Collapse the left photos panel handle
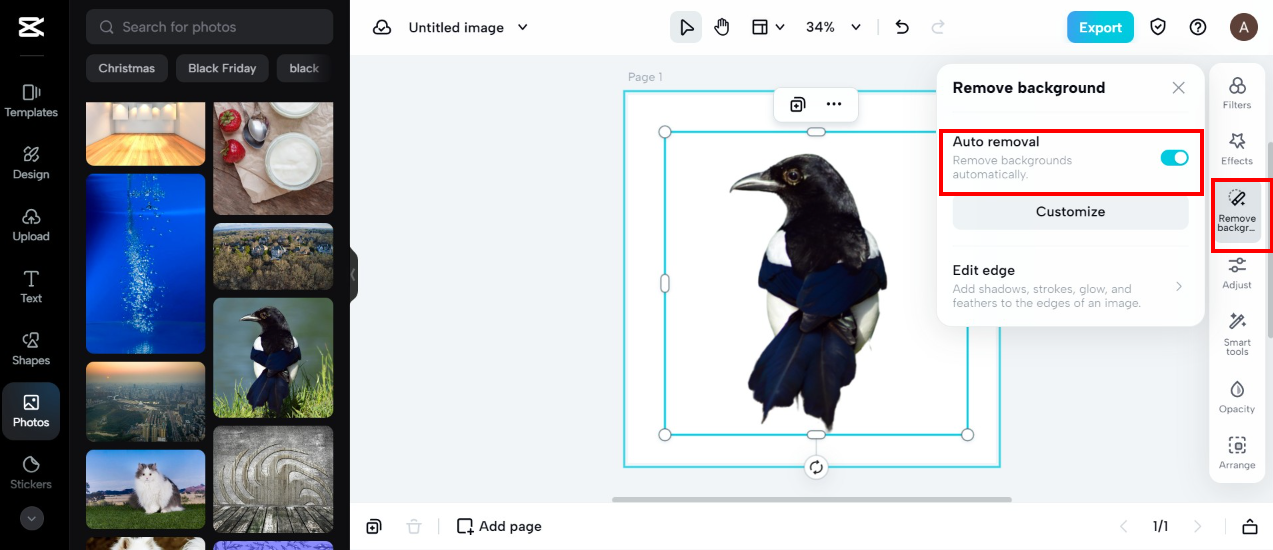This screenshot has height=550, width=1273. (x=353, y=275)
